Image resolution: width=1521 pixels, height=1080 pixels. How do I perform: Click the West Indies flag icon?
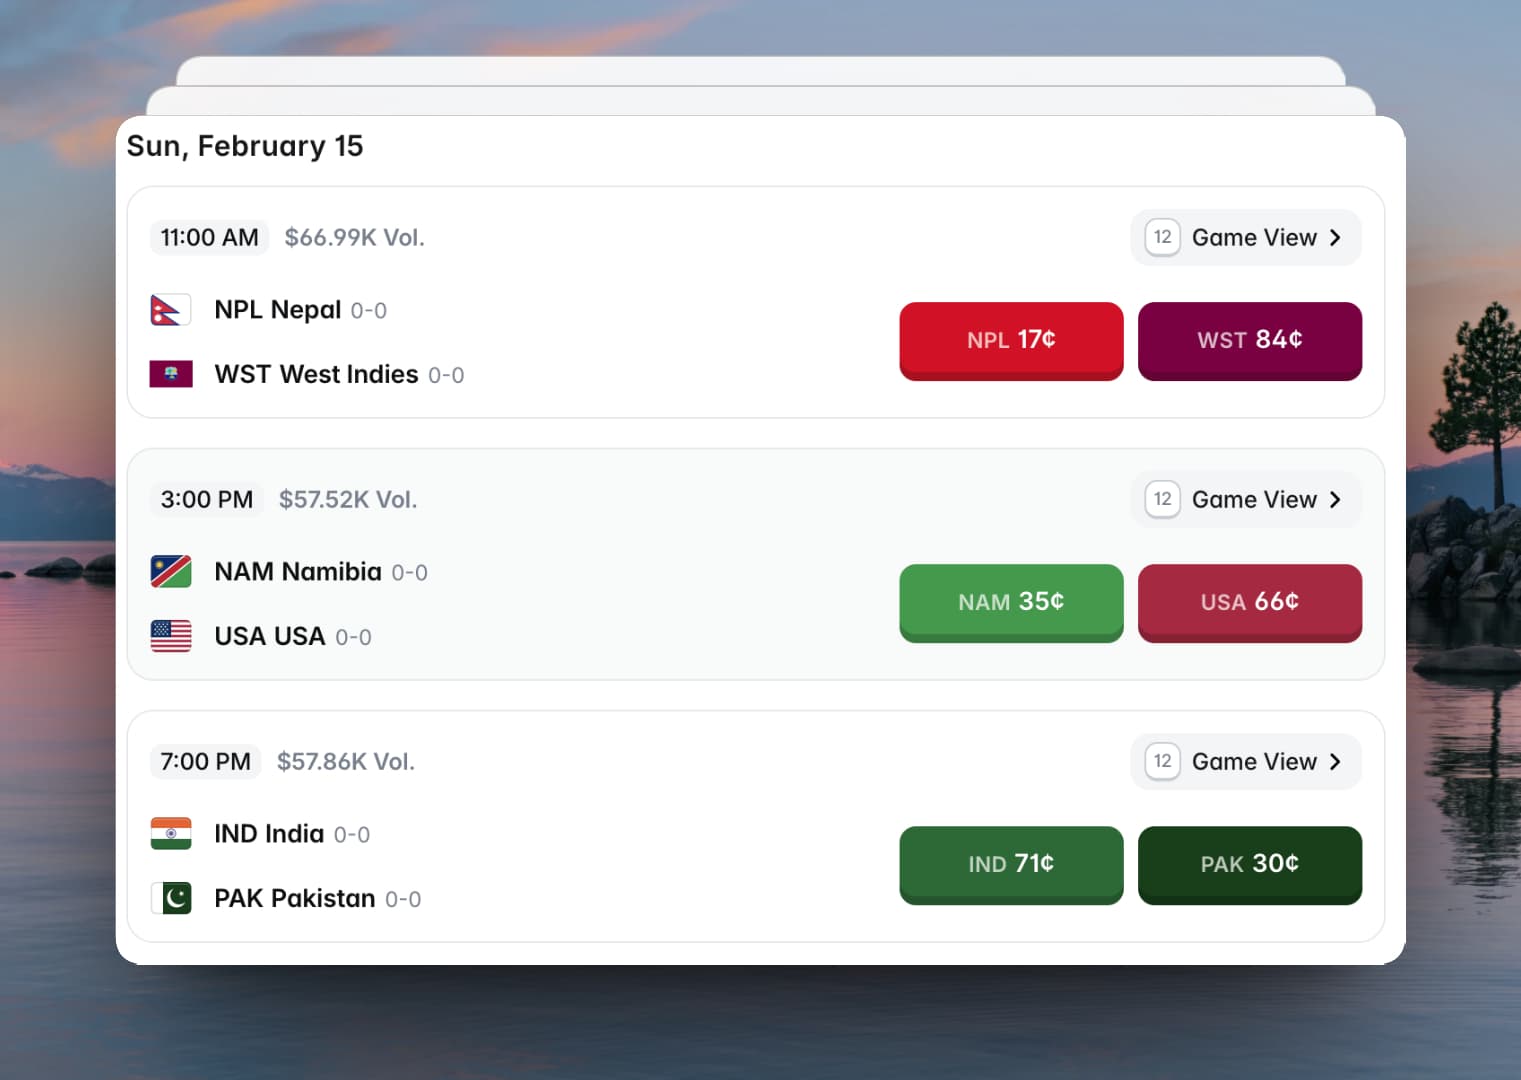[171, 374]
